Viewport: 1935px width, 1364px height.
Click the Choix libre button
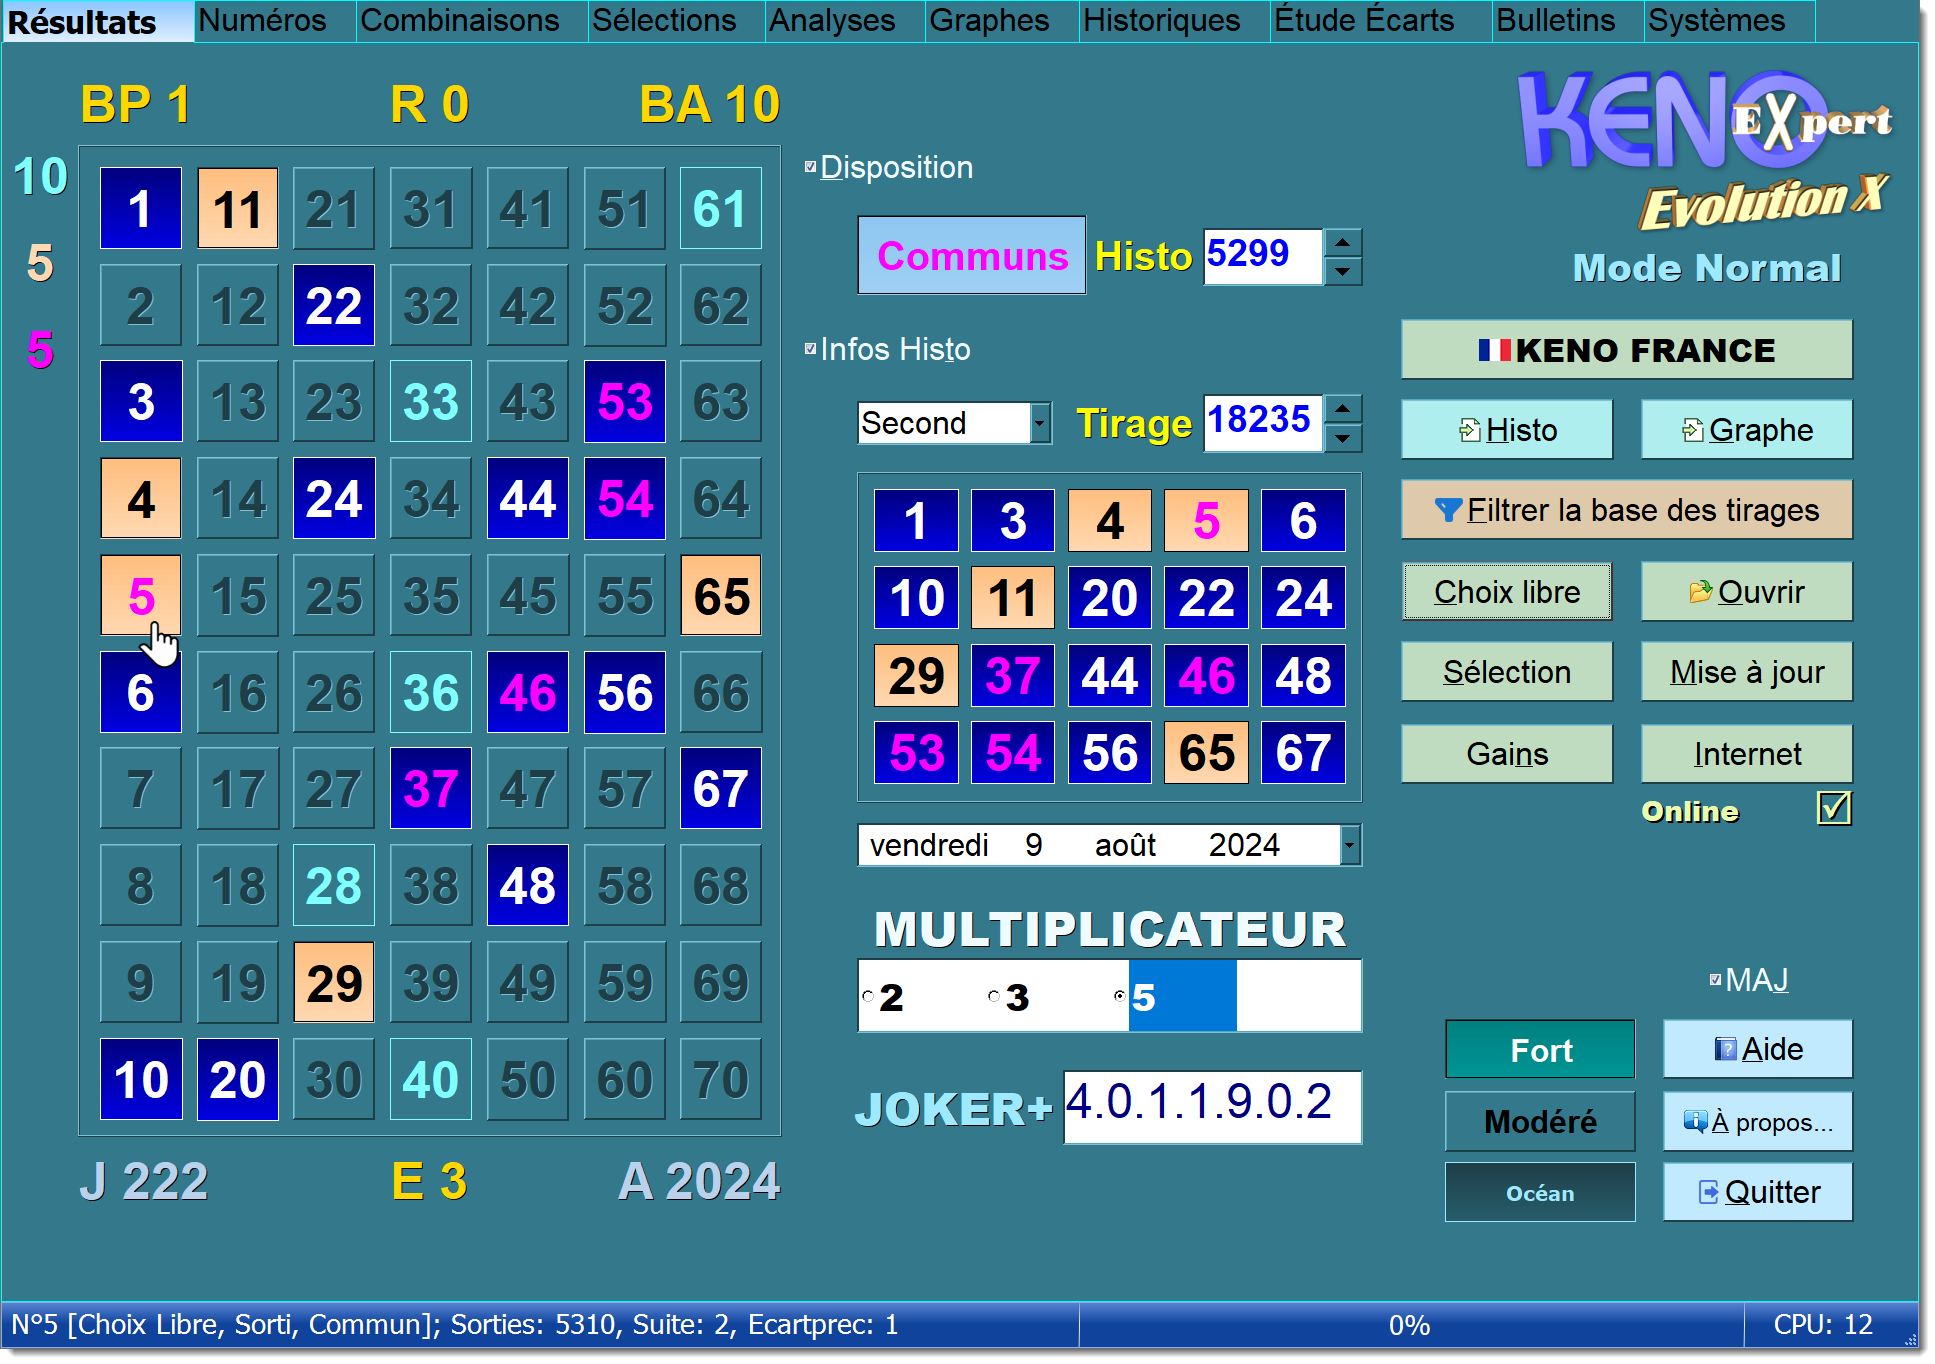[x=1506, y=592]
